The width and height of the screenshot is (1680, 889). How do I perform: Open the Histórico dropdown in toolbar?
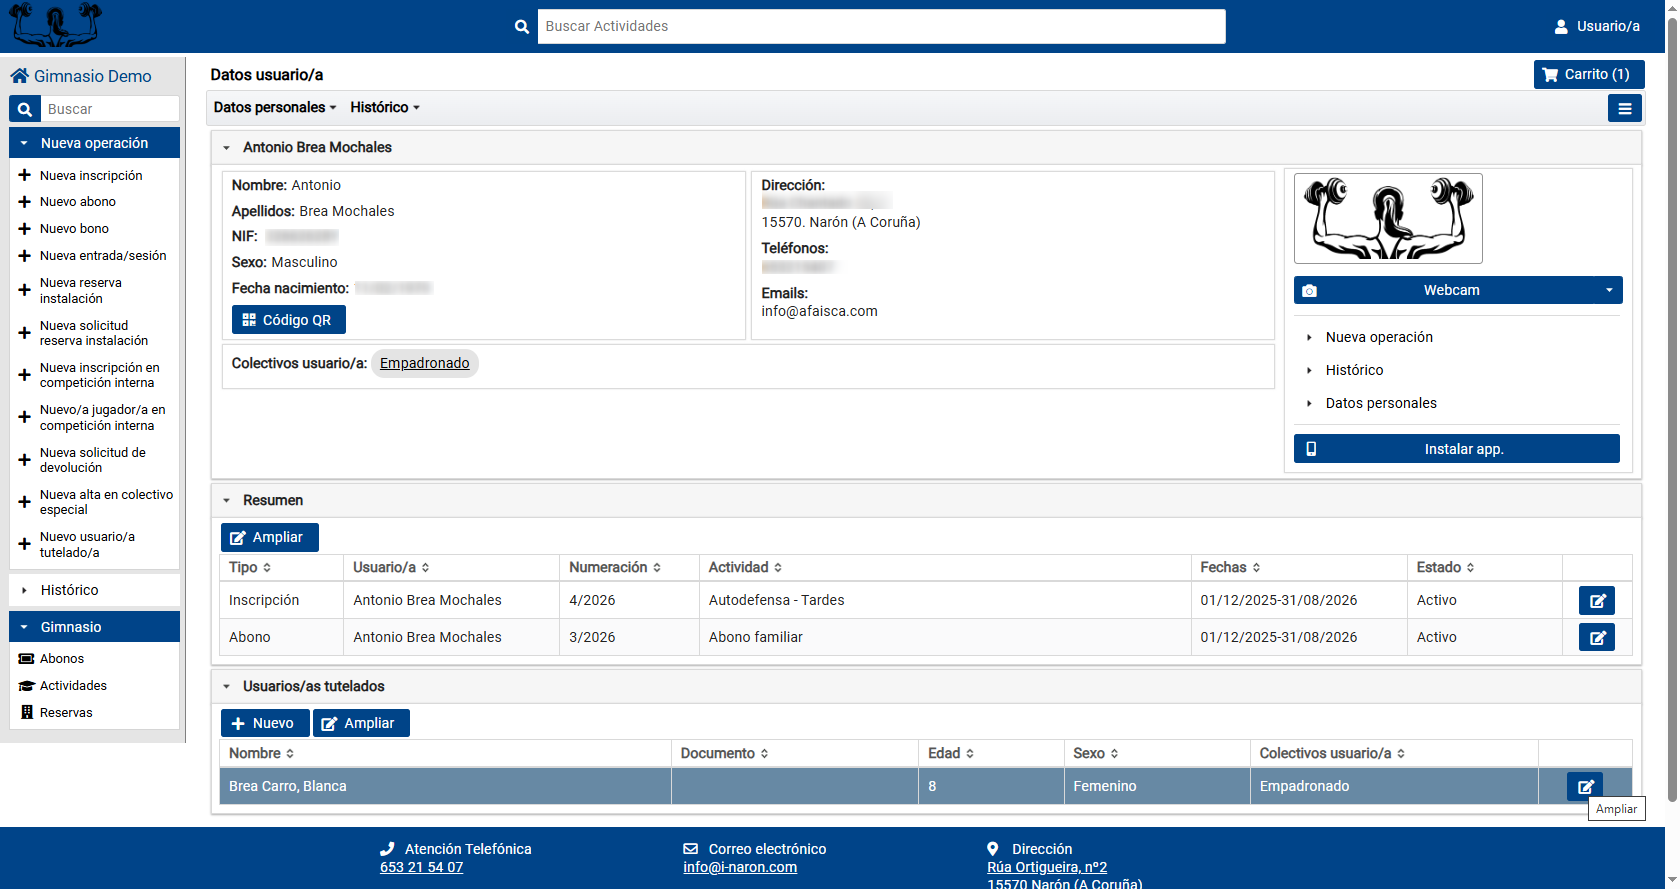(x=384, y=107)
